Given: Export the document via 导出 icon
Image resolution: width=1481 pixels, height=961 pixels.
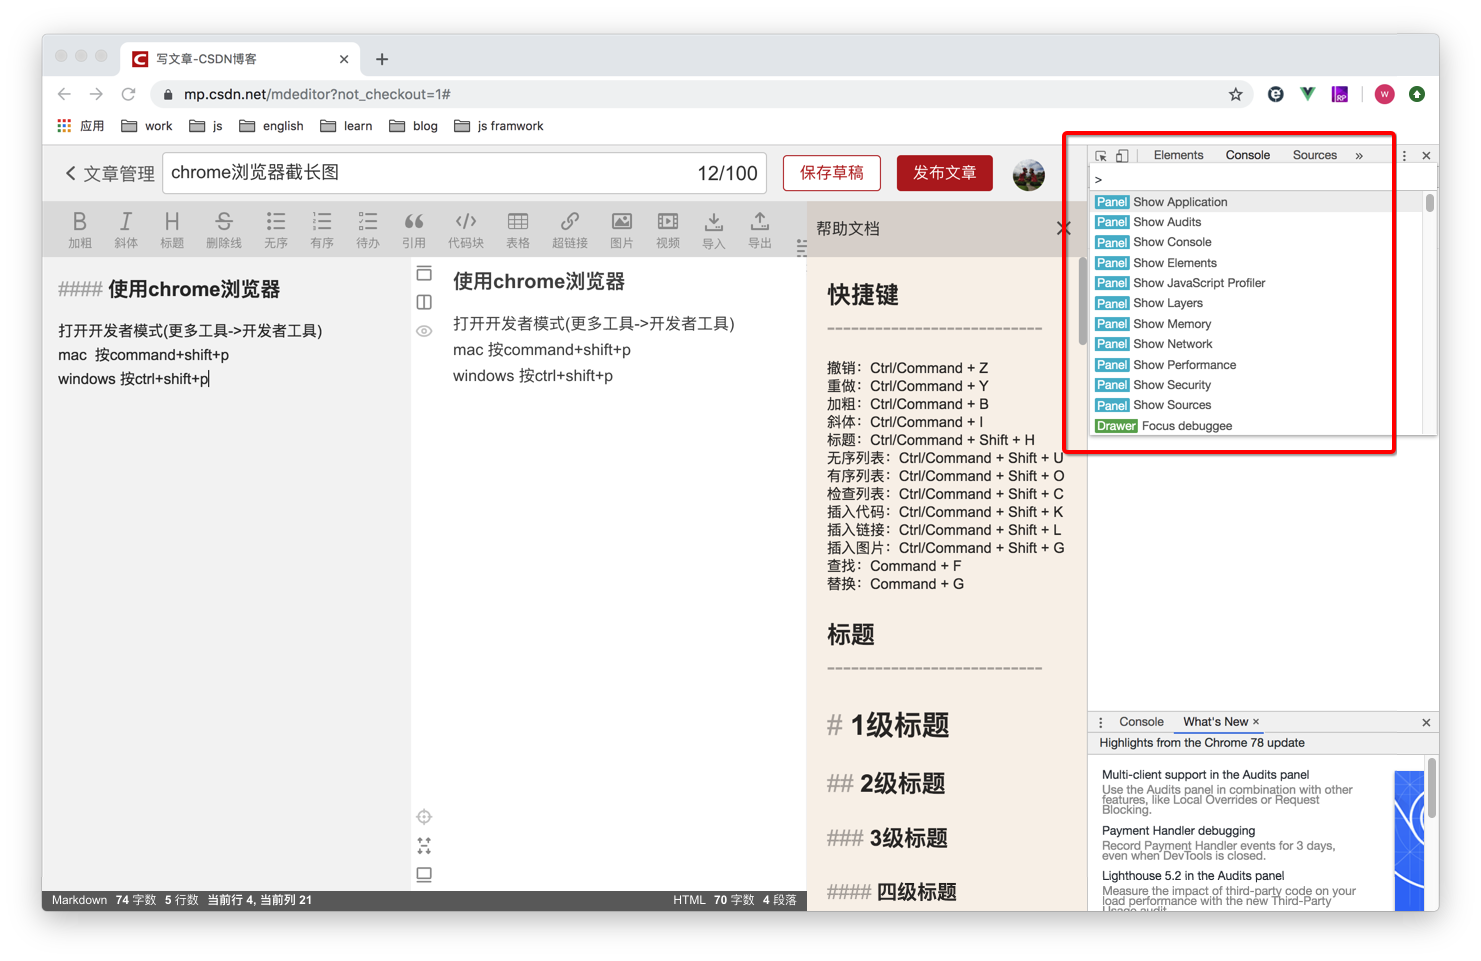Looking at the screenshot, I should (x=759, y=228).
